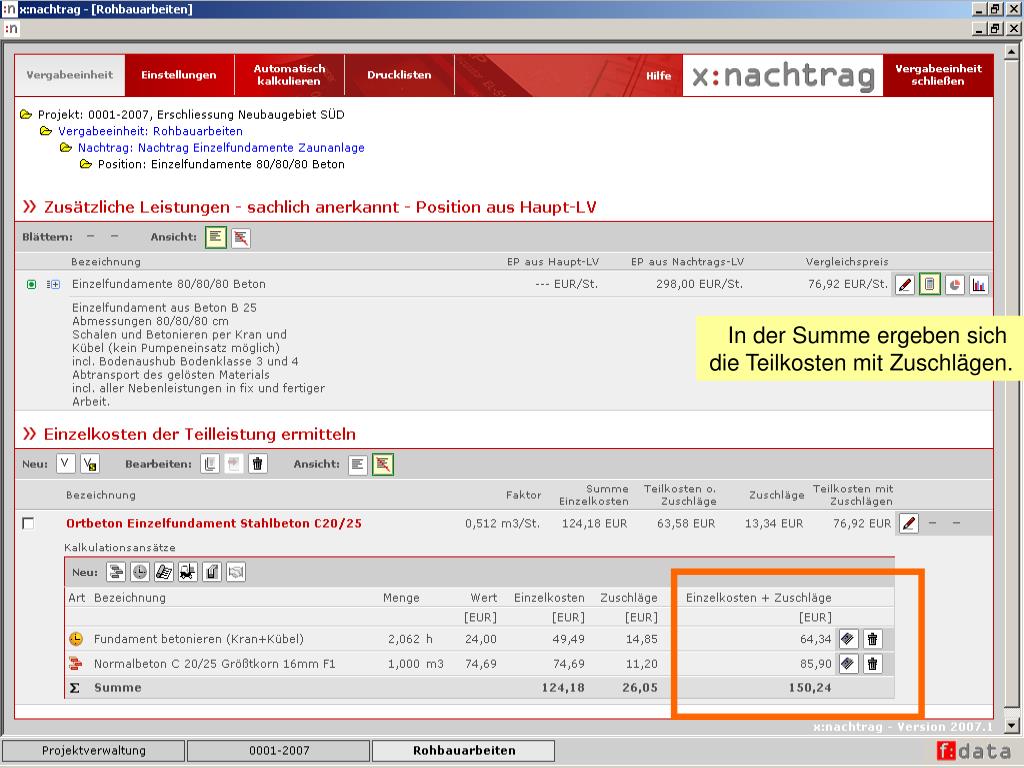Image resolution: width=1024 pixels, height=768 pixels.
Task: Click the 298,00 EUR/St. Nachtrags-LV price
Action: pos(699,284)
